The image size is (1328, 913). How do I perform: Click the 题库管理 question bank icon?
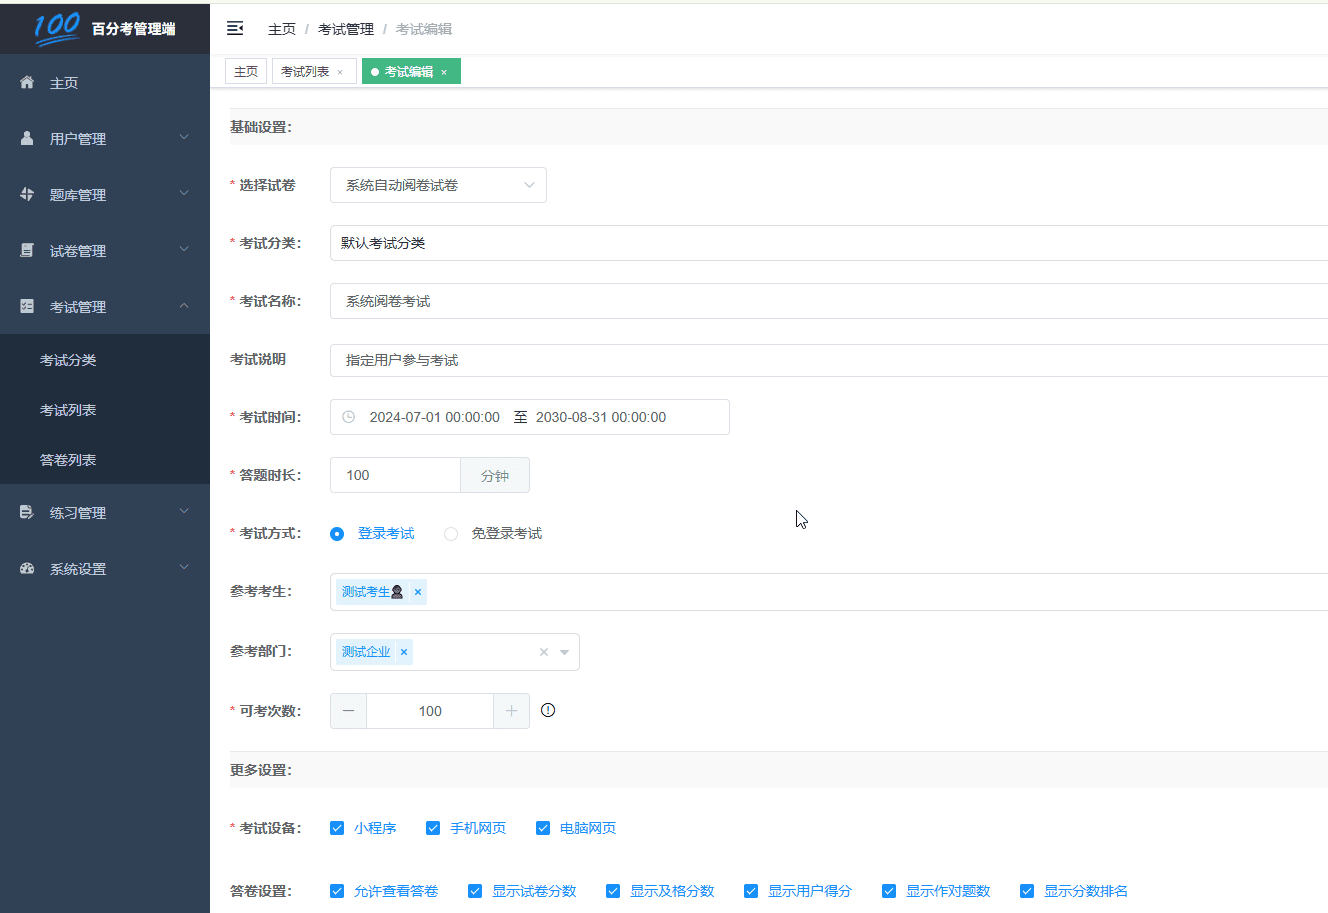coord(26,194)
